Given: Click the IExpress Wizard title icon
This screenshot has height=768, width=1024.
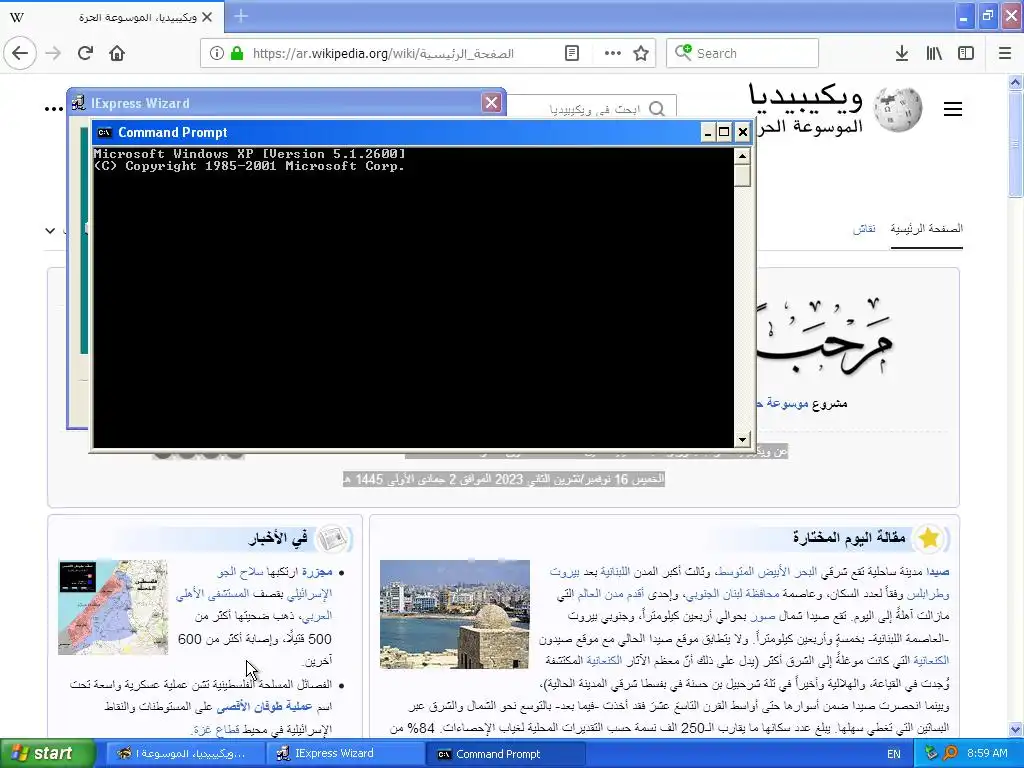Looking at the screenshot, I should point(78,103).
